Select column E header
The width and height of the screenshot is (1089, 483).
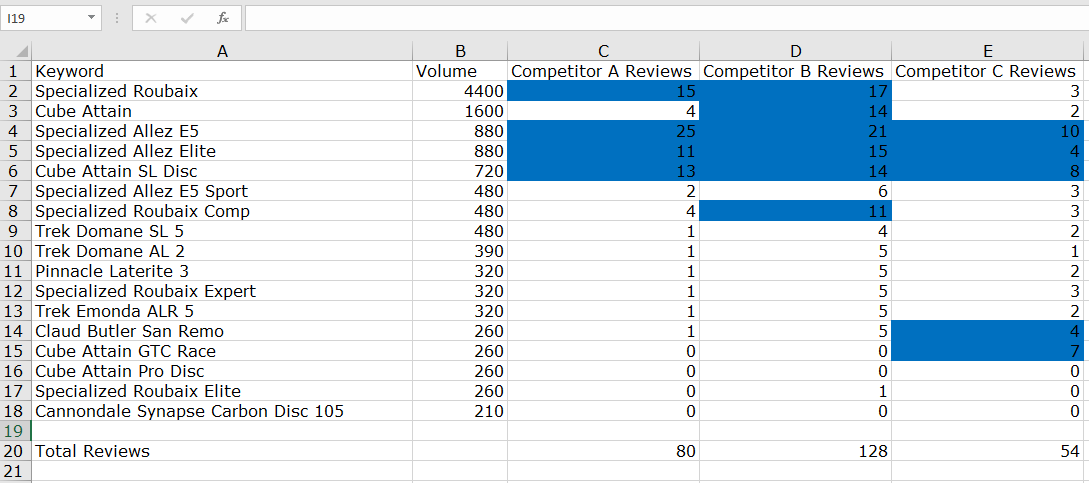click(988, 51)
